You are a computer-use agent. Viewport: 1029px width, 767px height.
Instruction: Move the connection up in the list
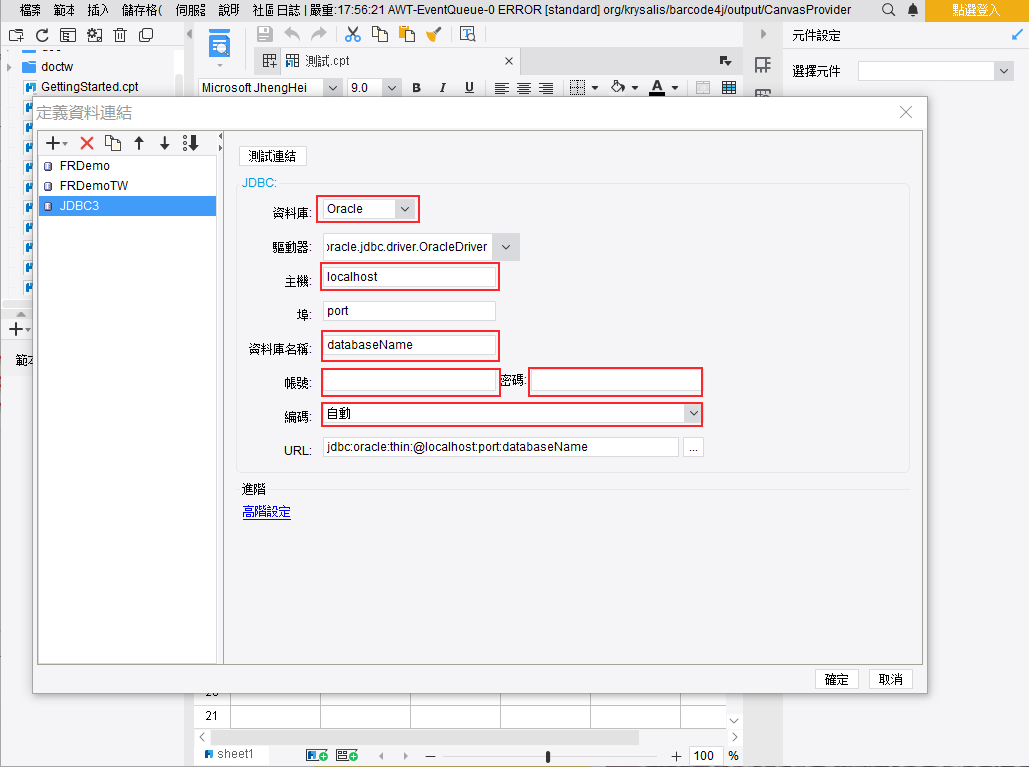coord(139,143)
